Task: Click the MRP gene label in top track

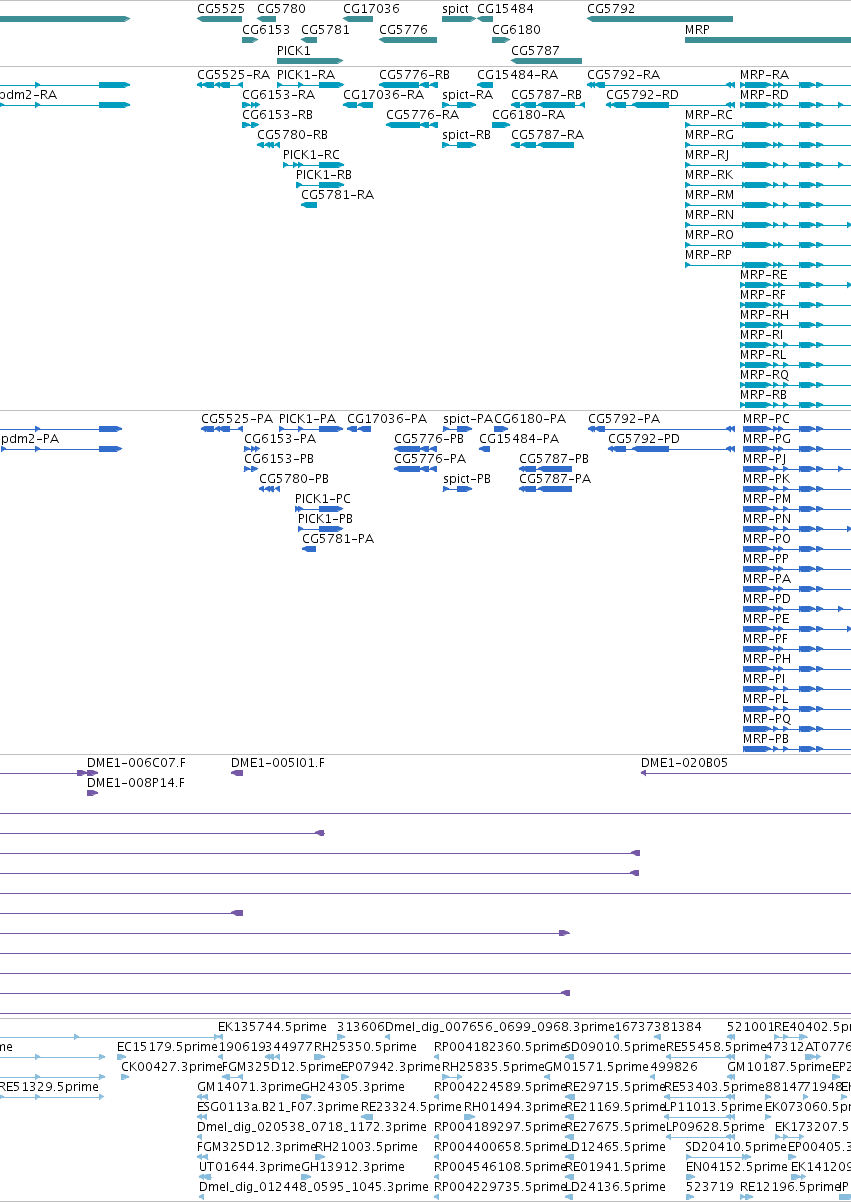Action: coord(697,30)
